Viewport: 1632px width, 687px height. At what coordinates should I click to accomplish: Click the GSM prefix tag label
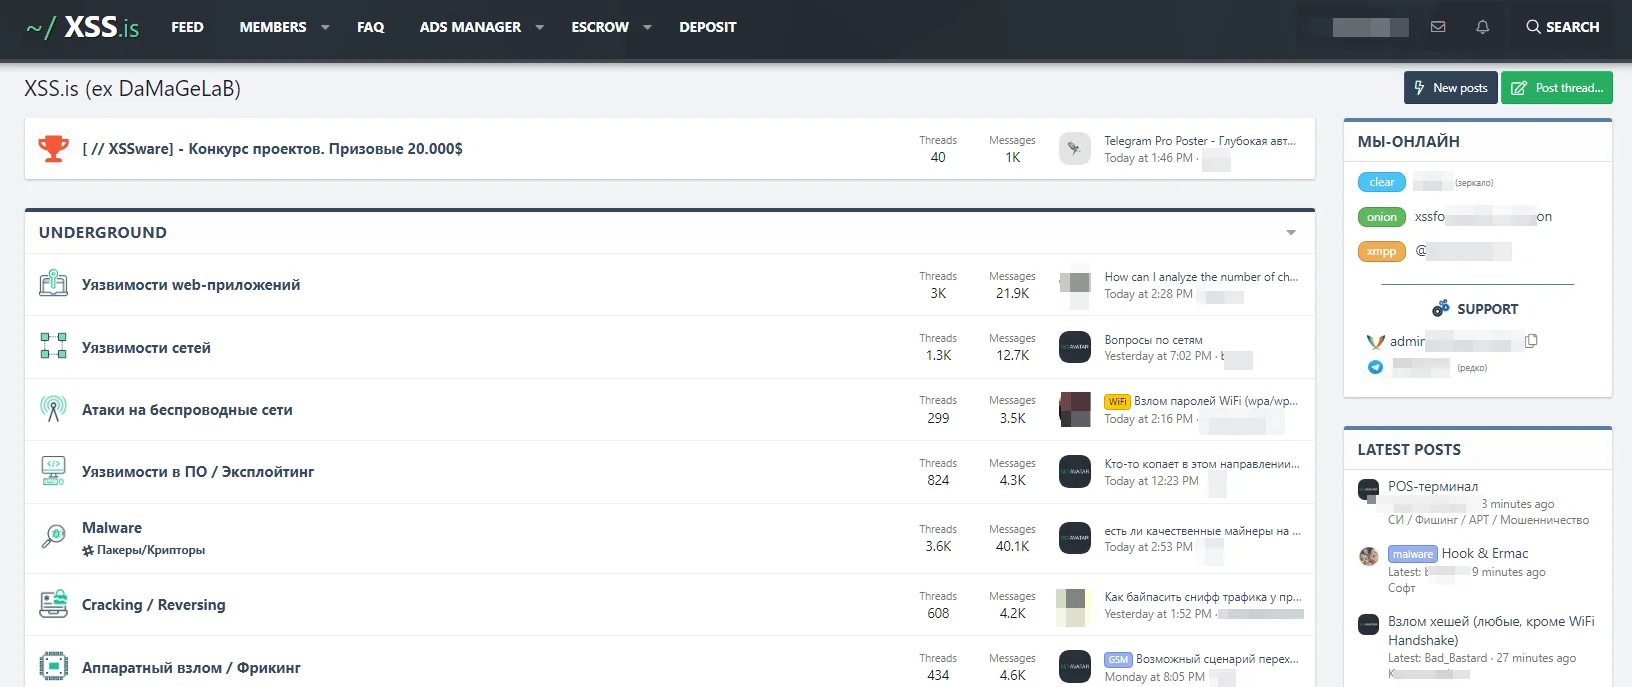click(1118, 660)
